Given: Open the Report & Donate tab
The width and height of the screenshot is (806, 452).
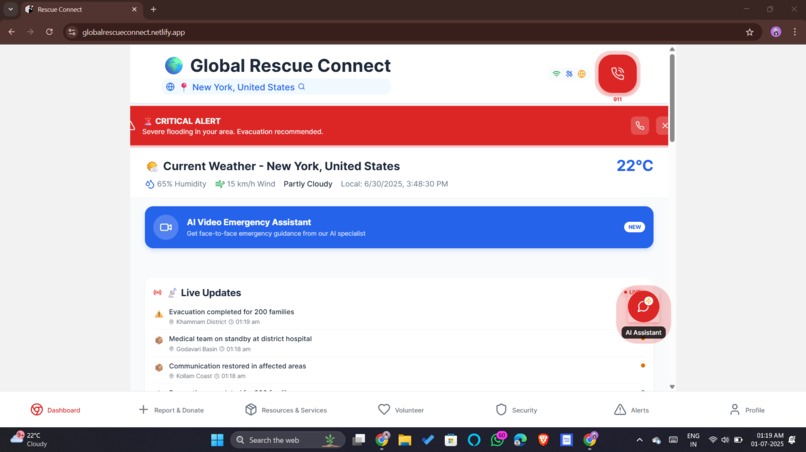Looking at the screenshot, I should tap(171, 410).
